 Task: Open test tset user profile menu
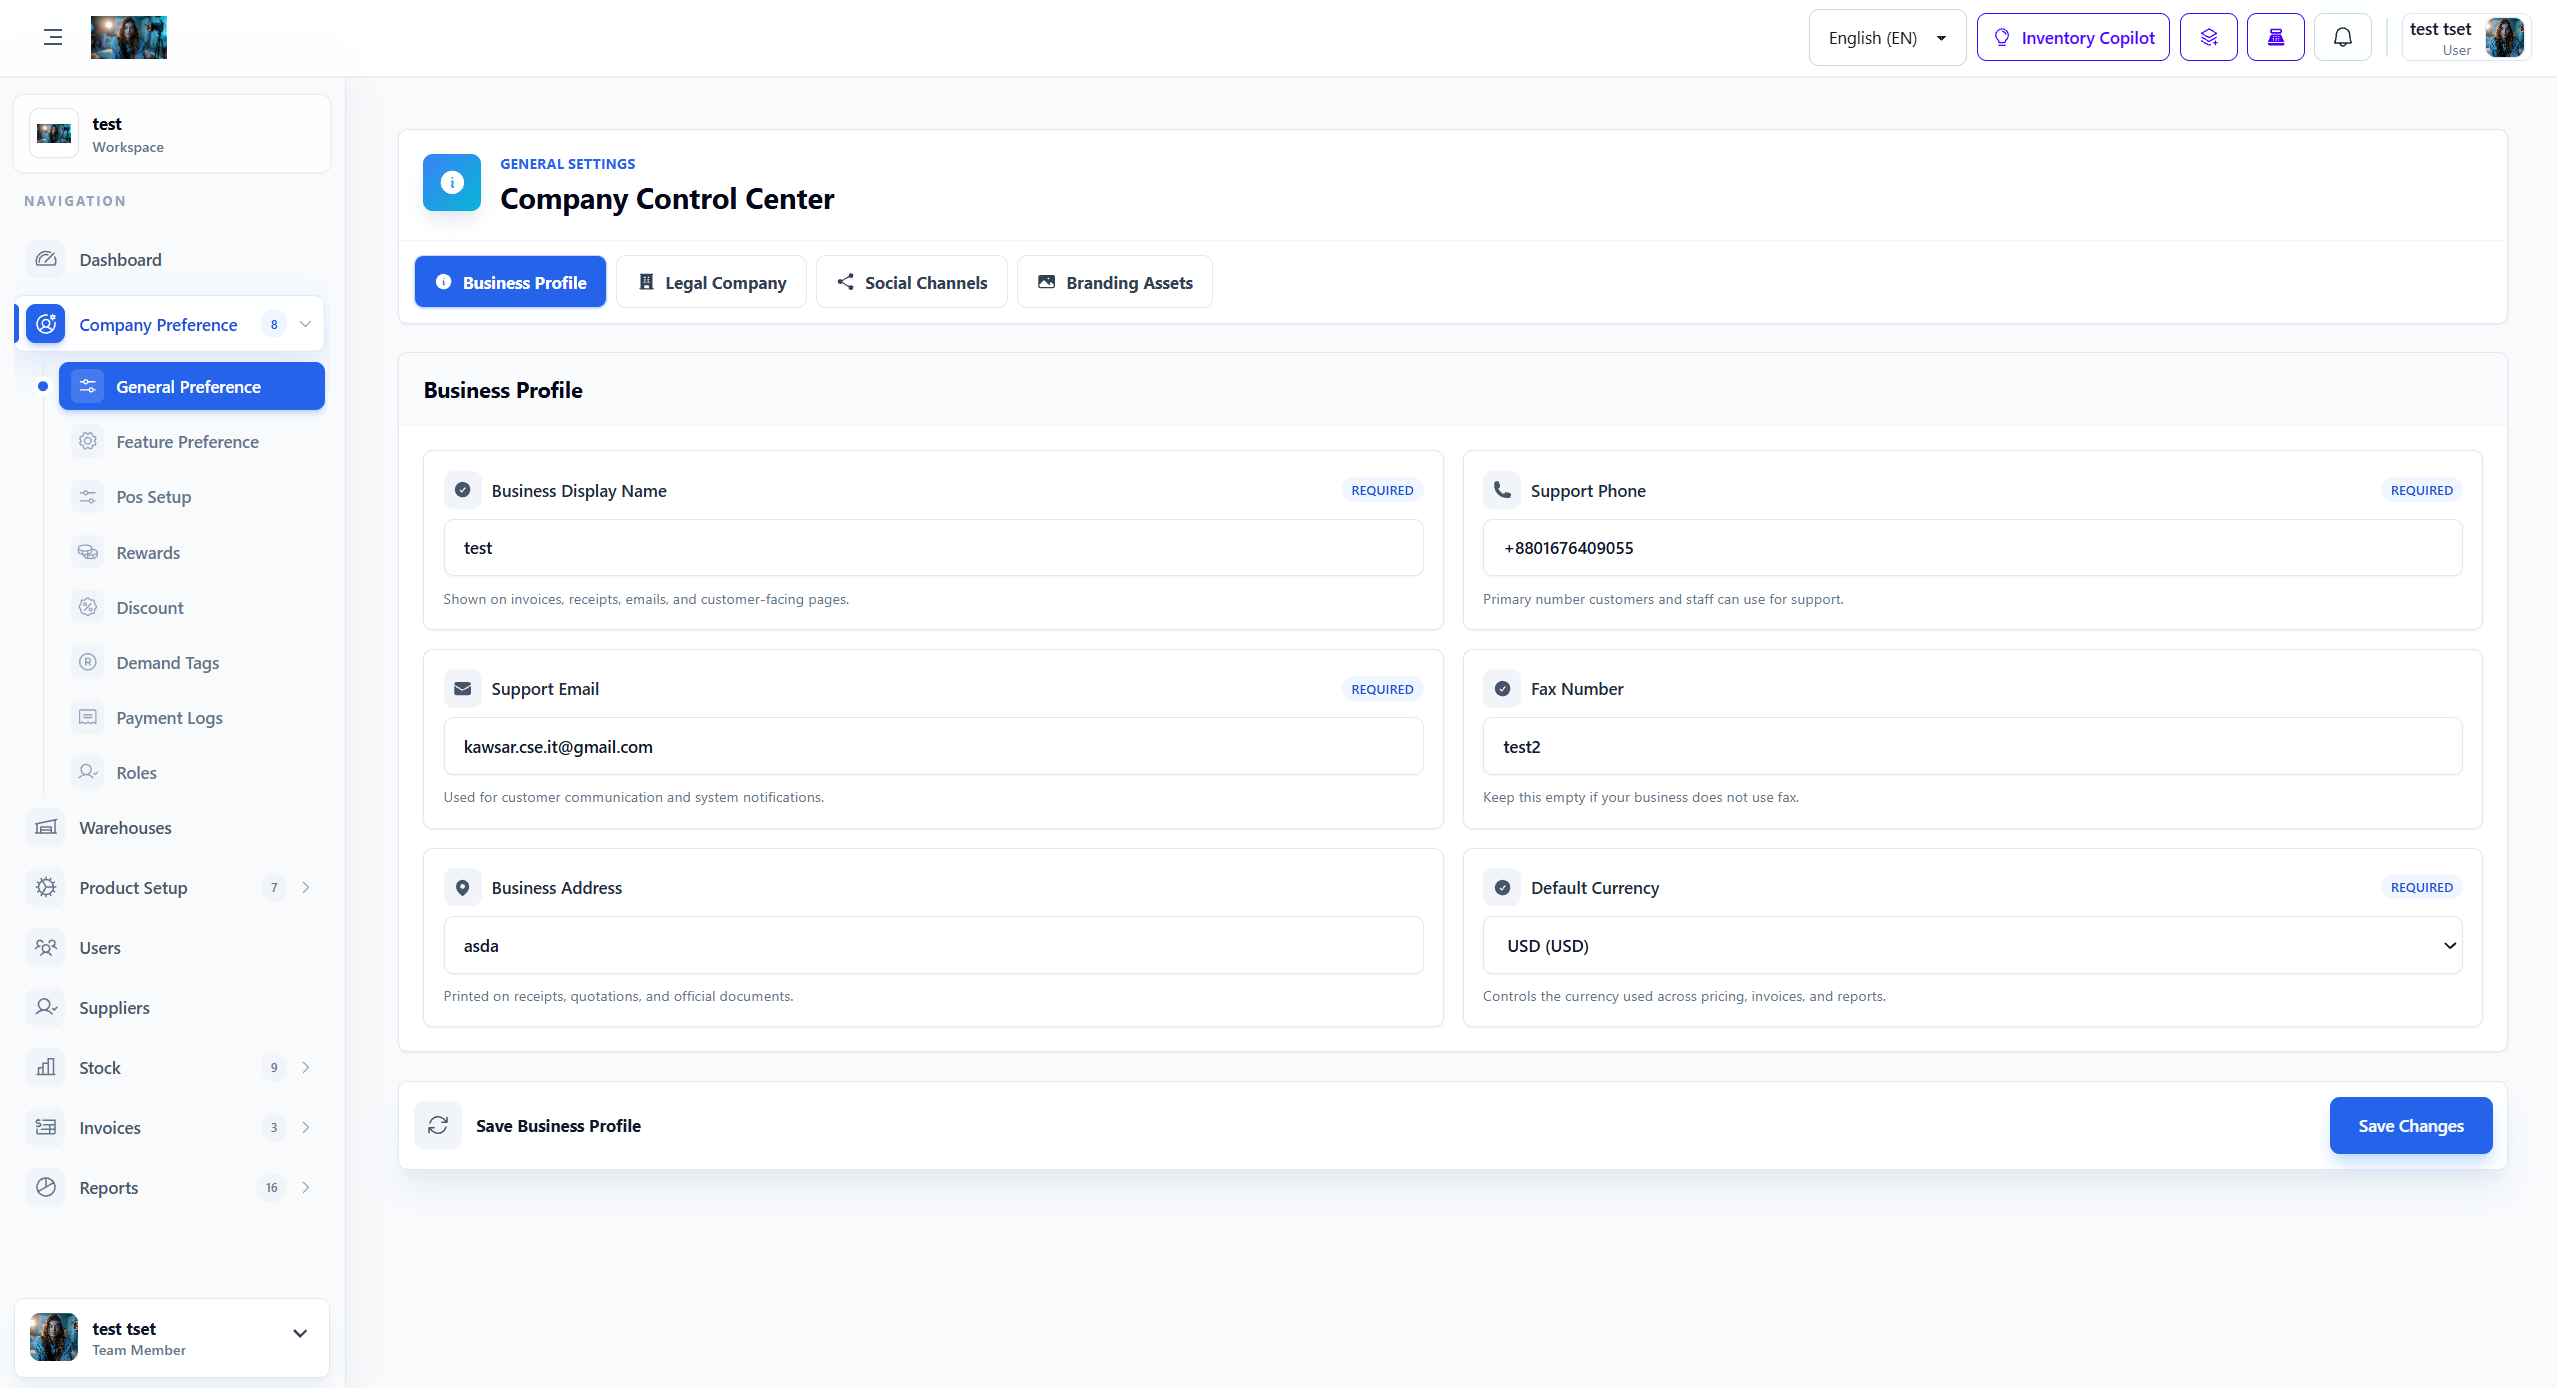pos(2466,38)
